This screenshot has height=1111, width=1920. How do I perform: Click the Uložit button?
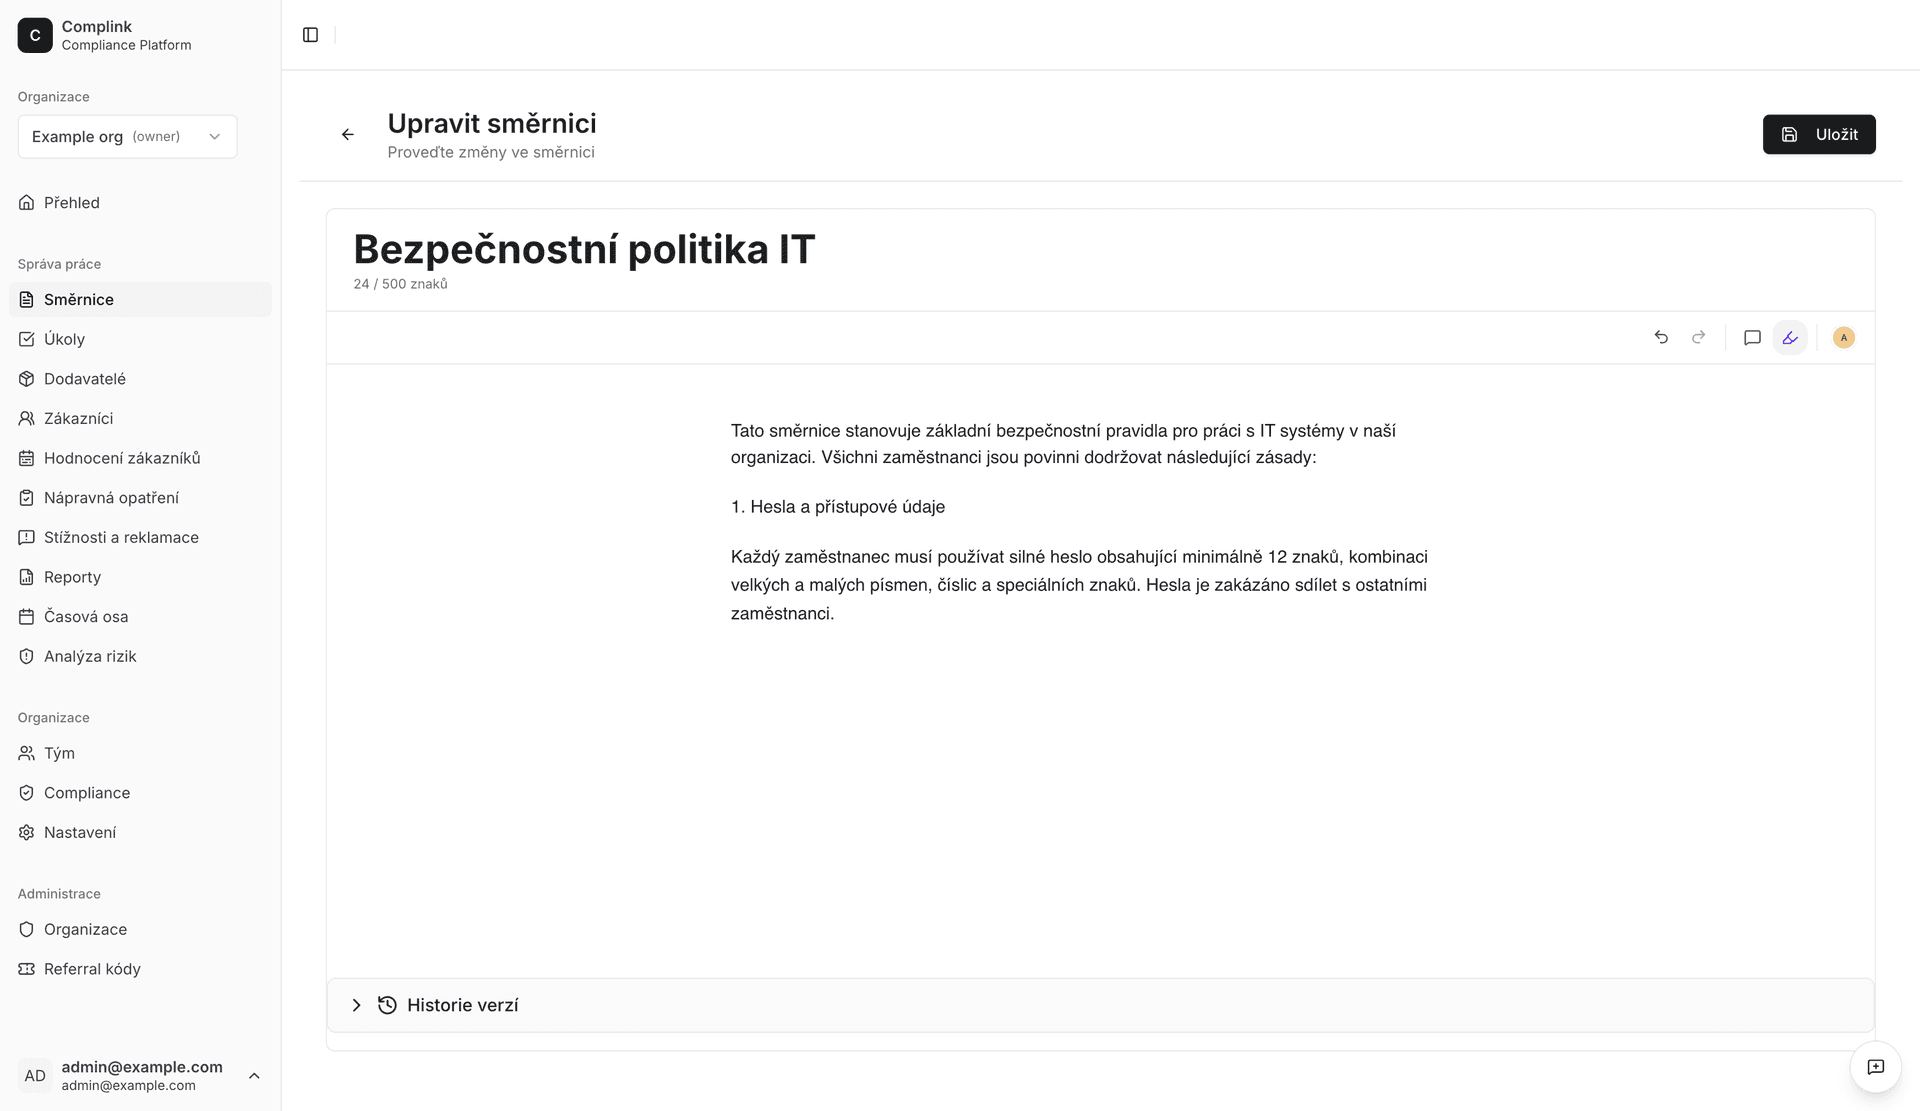[x=1819, y=134]
